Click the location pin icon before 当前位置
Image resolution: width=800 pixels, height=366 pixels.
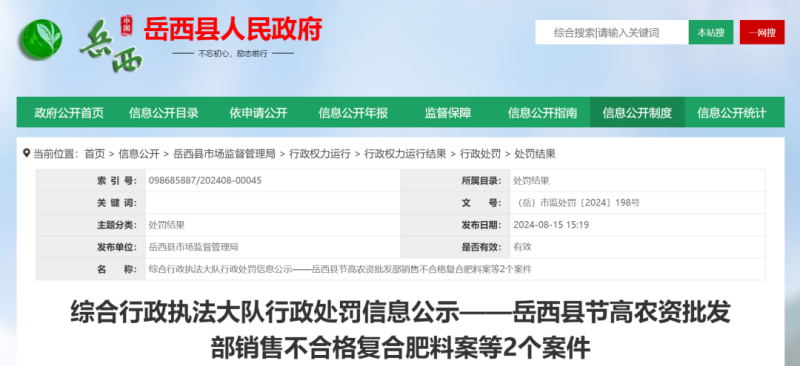pos(27,153)
